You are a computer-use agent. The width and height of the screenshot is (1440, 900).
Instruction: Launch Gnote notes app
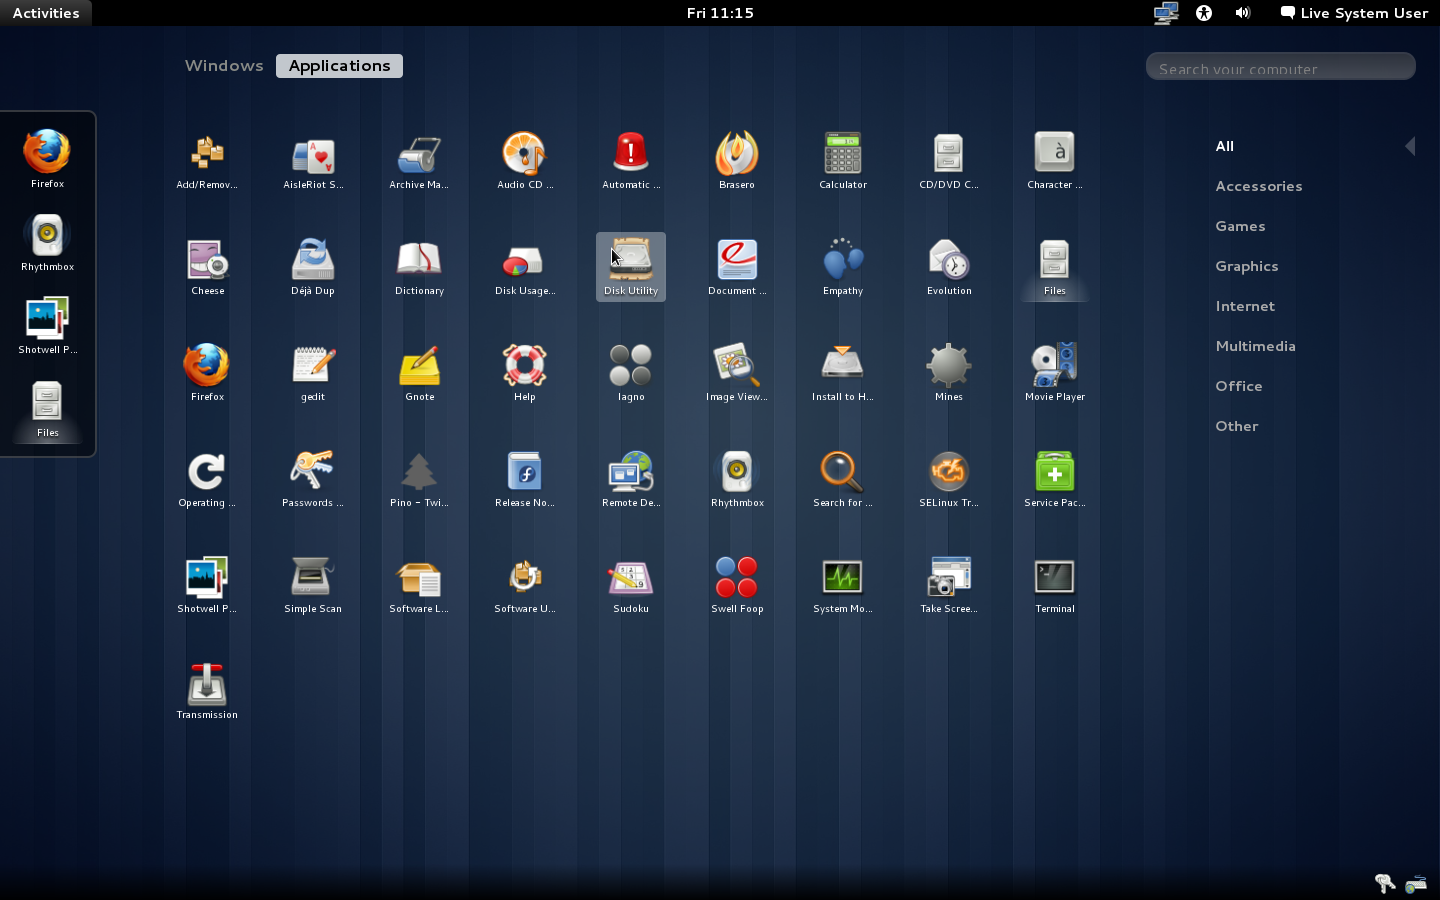coord(419,374)
